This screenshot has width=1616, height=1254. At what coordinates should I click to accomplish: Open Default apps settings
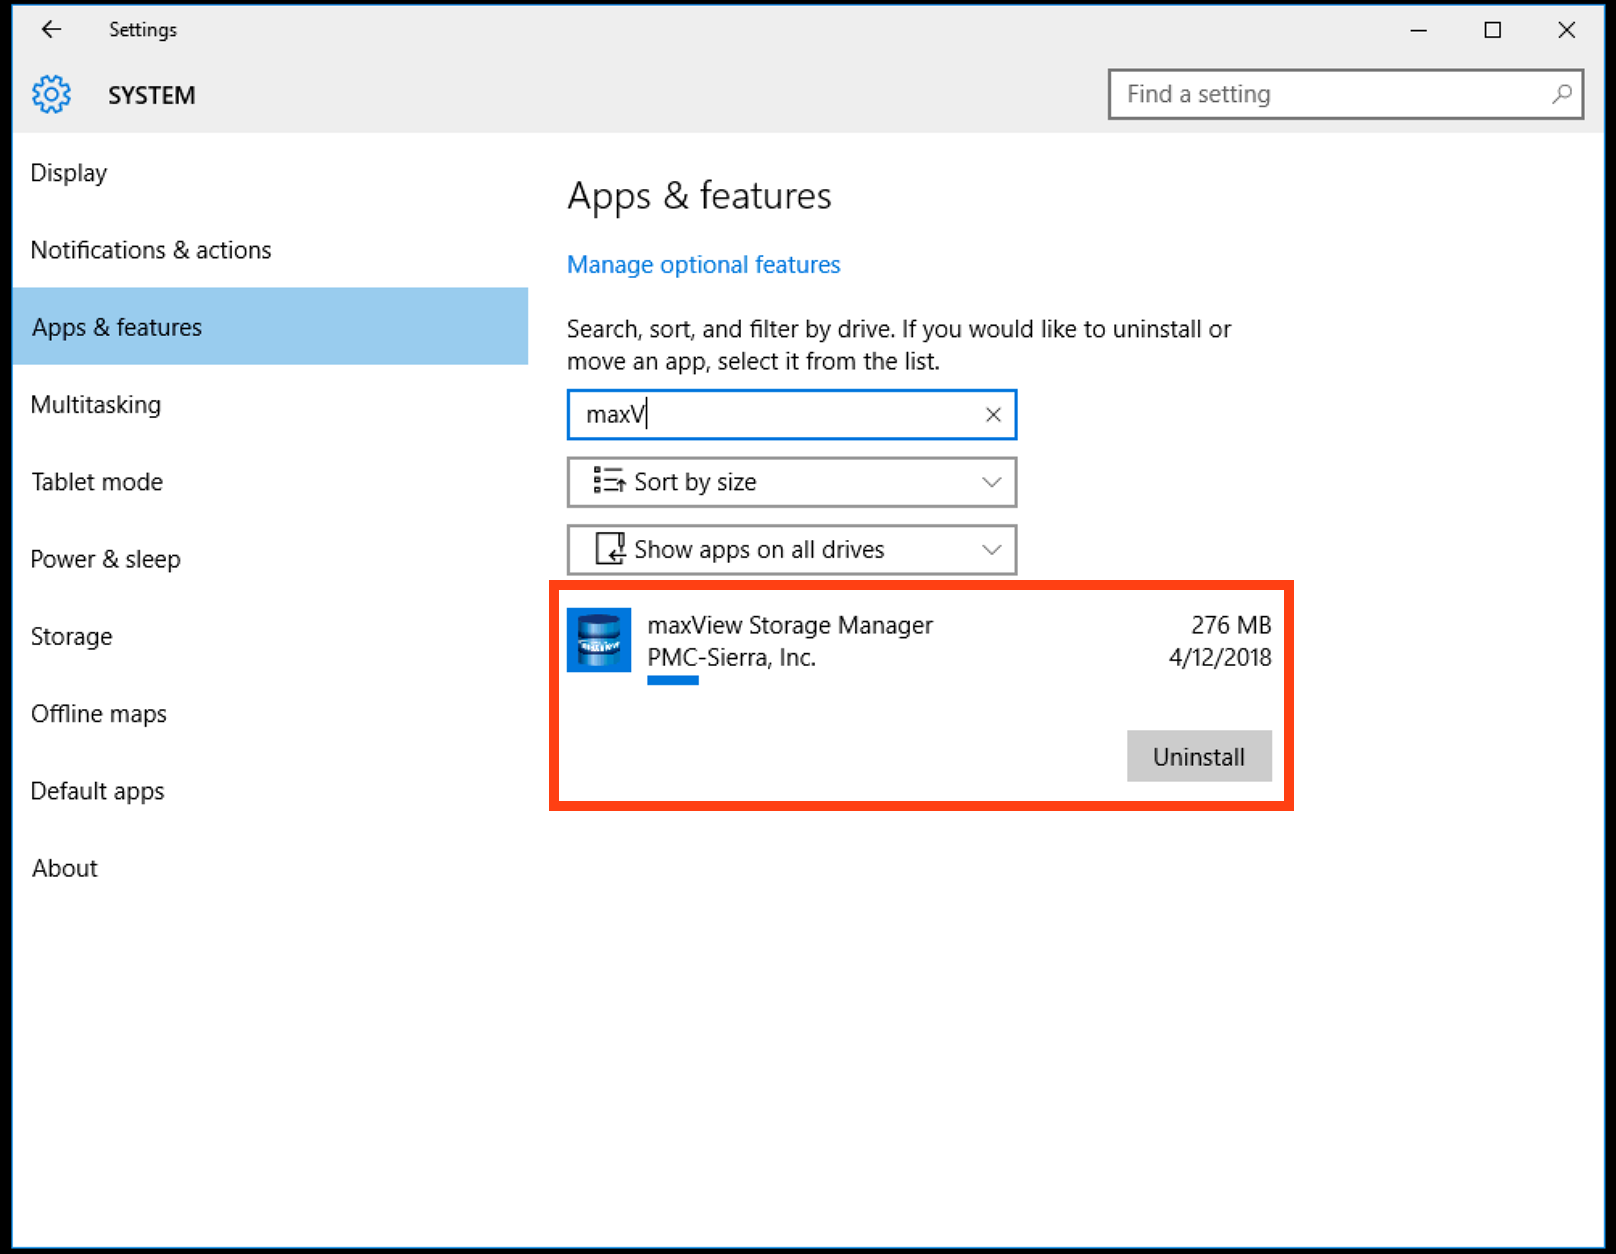[270, 791]
